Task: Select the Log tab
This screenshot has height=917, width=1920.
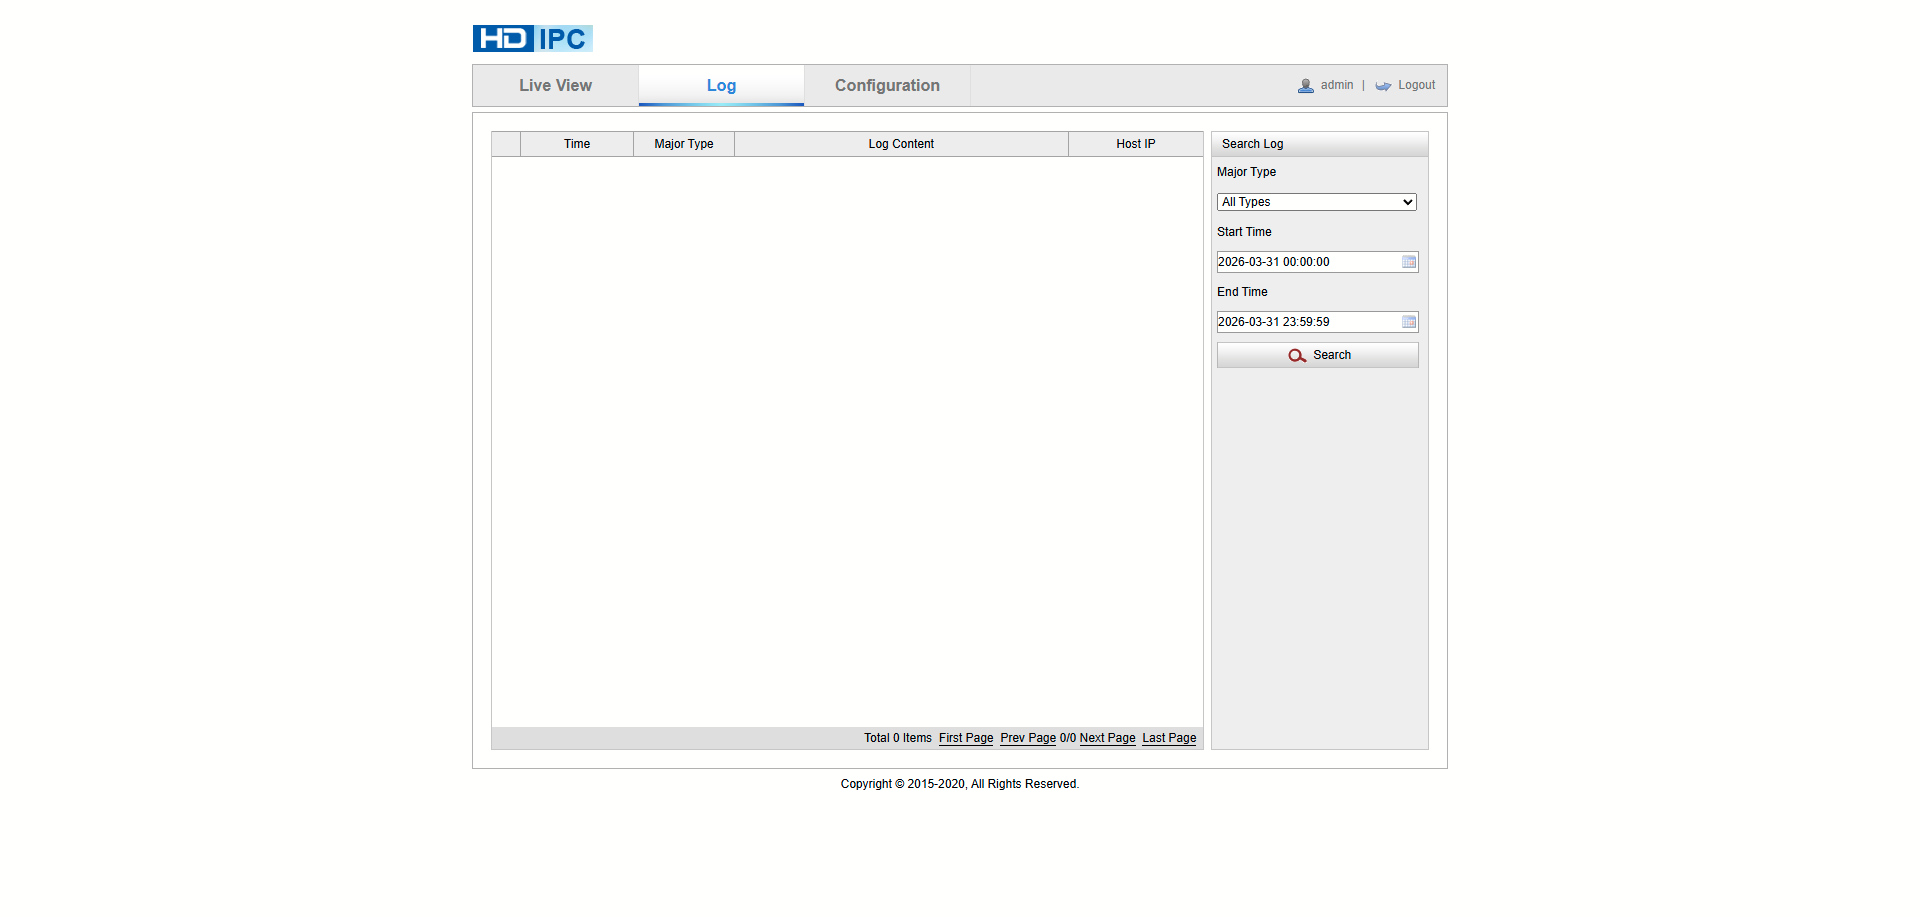Action: click(x=721, y=86)
